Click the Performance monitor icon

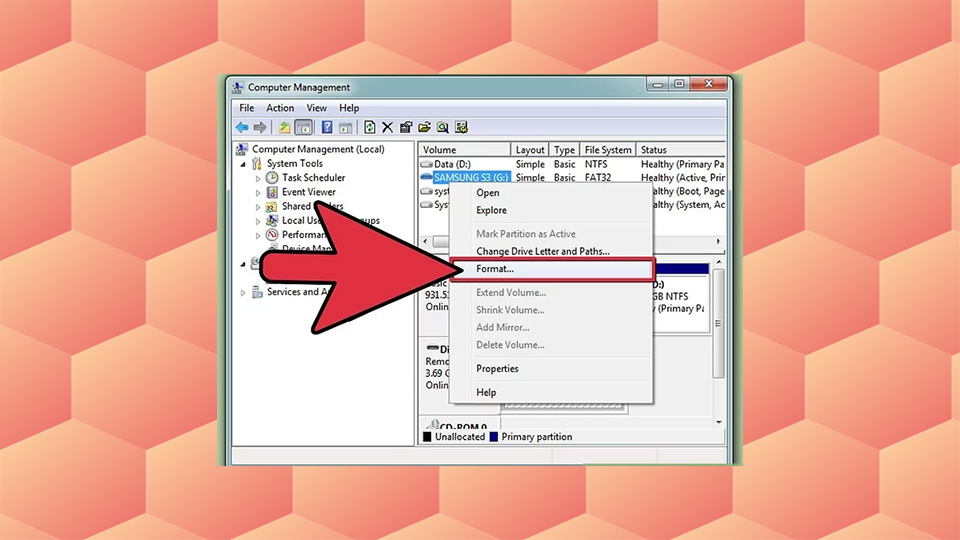click(272, 234)
